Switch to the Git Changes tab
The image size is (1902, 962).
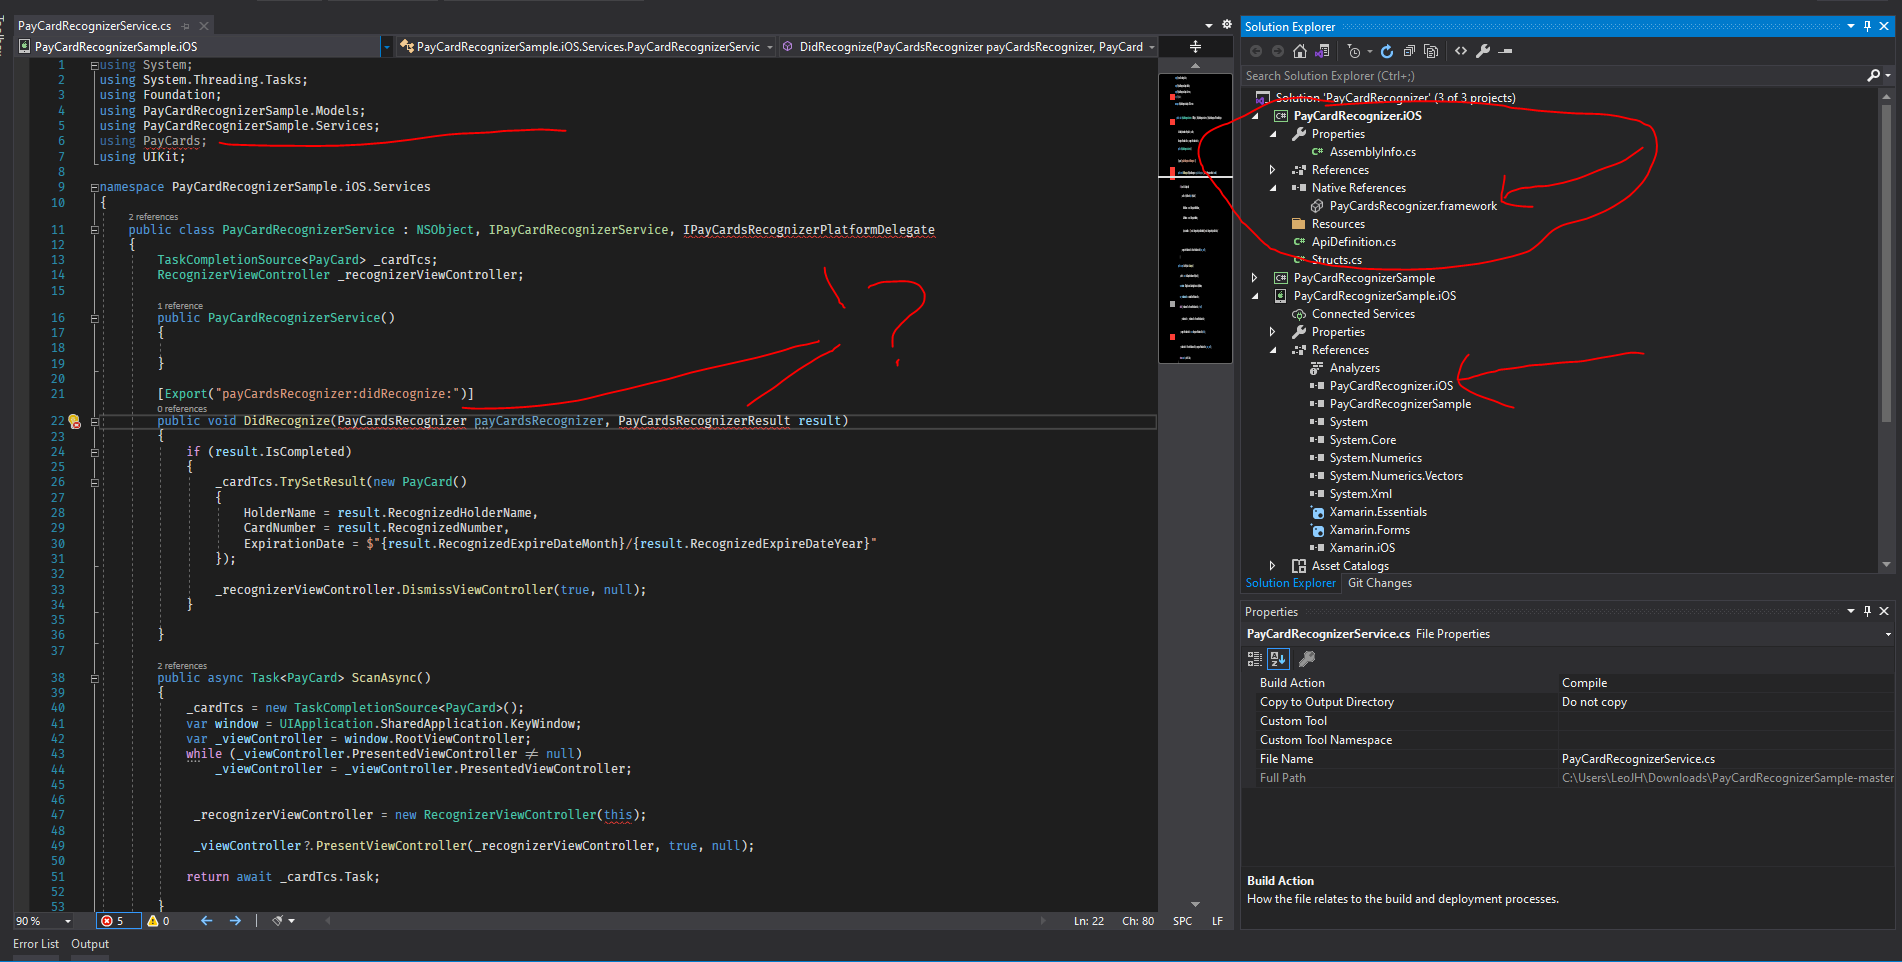(x=1380, y=583)
